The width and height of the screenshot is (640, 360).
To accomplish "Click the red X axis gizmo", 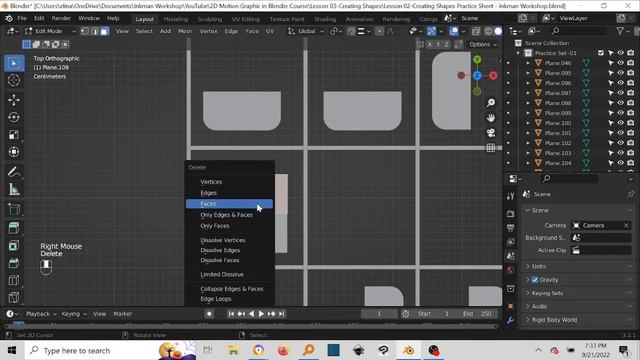I will click(493, 76).
